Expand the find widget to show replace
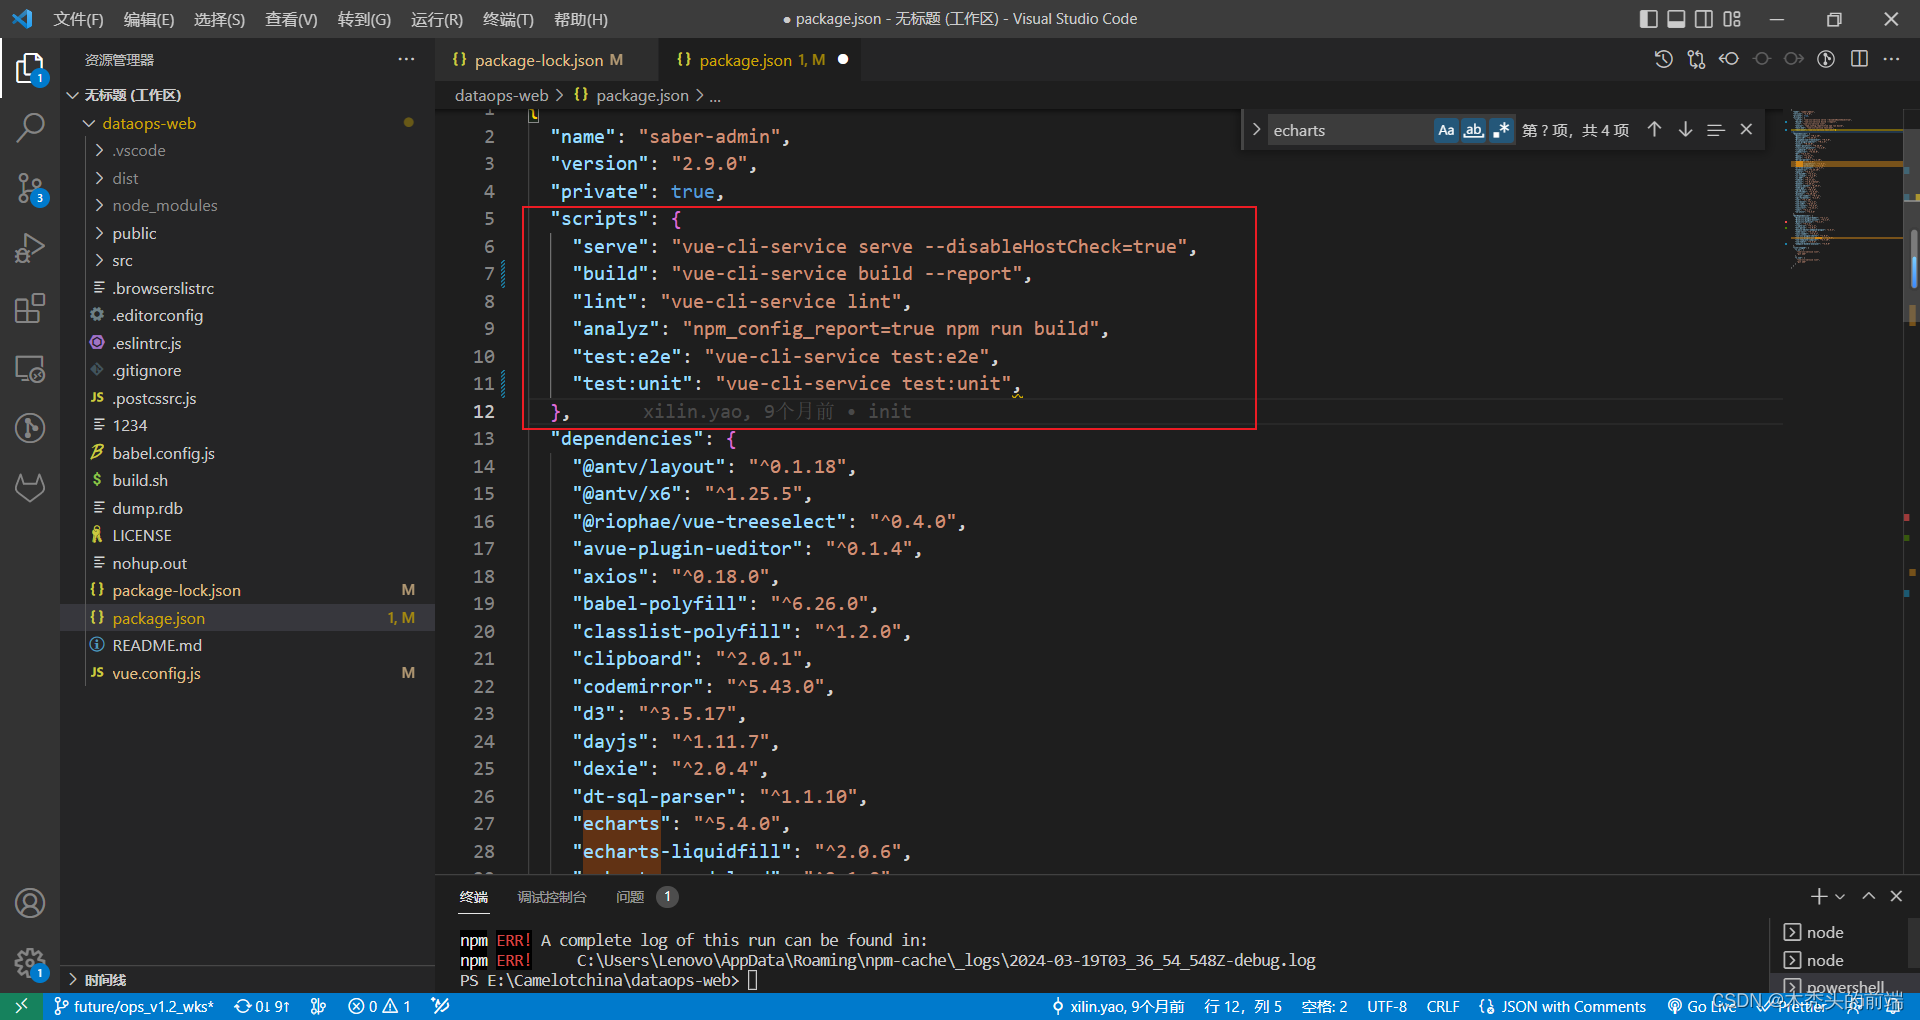The height and width of the screenshot is (1020, 1920). click(x=1256, y=129)
